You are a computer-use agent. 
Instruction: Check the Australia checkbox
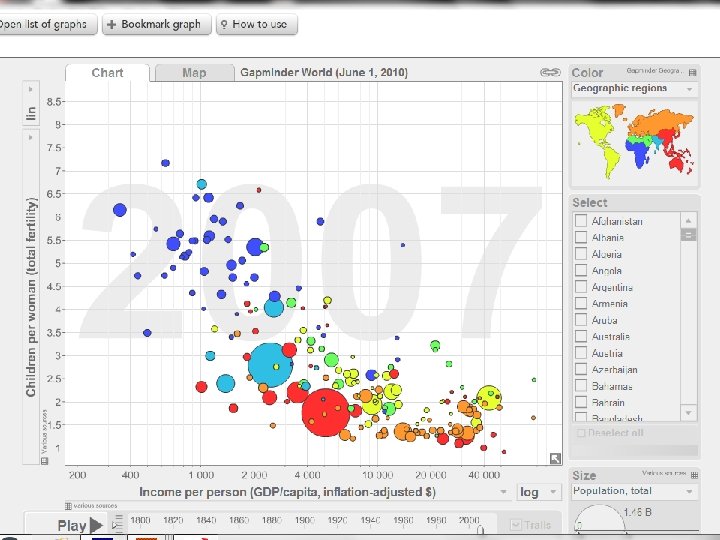[581, 337]
